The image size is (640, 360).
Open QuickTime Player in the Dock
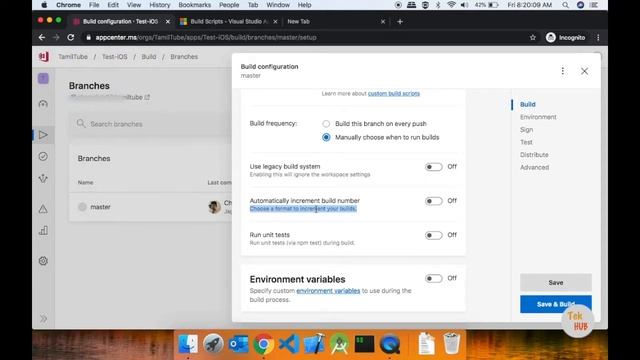(390, 344)
